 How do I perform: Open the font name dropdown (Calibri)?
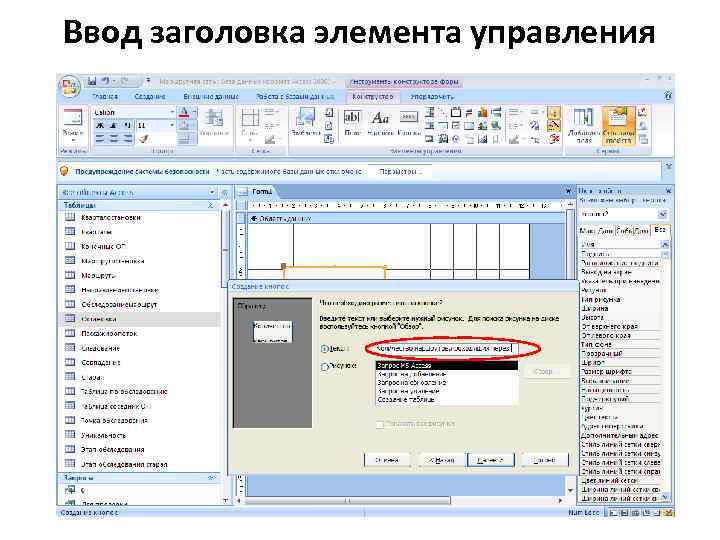point(172,112)
